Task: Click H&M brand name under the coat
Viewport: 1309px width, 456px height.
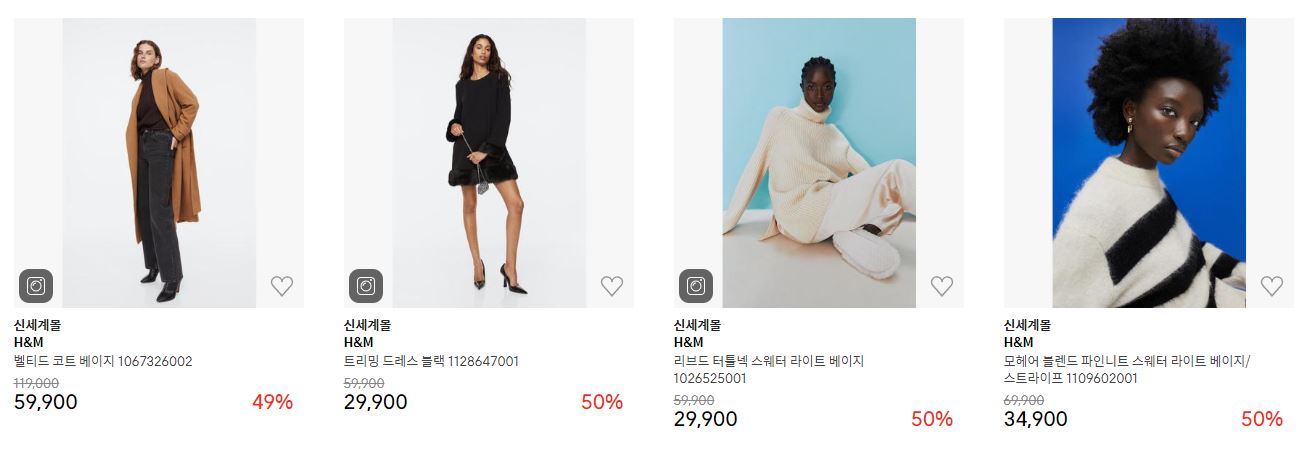Action: [29, 342]
